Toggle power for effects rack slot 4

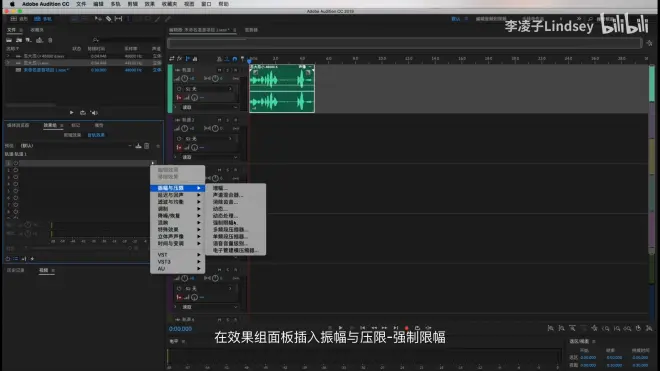[x=16, y=184]
